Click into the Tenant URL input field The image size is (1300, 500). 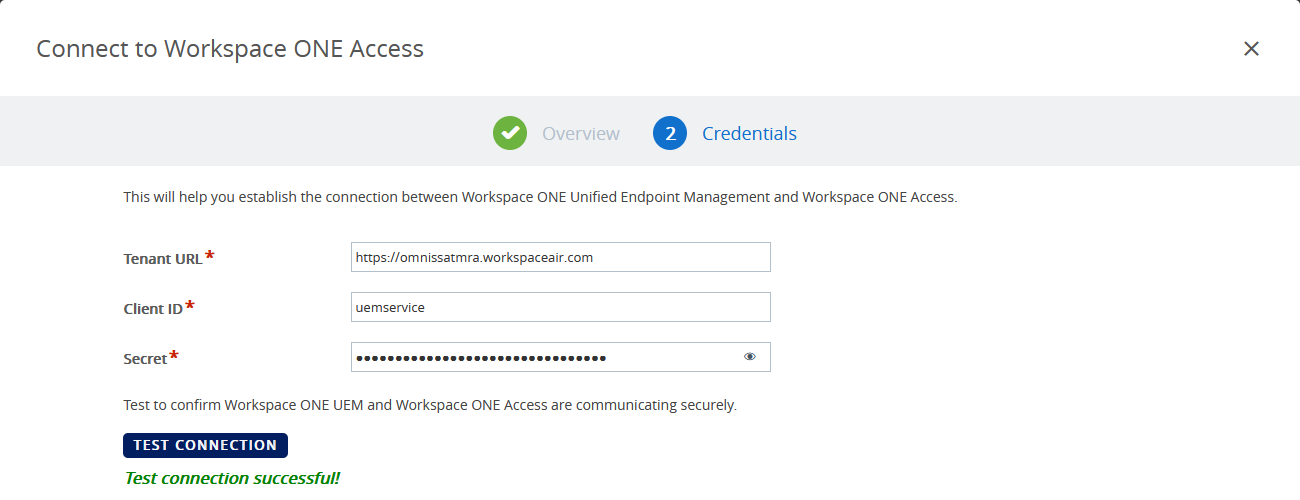click(x=560, y=257)
